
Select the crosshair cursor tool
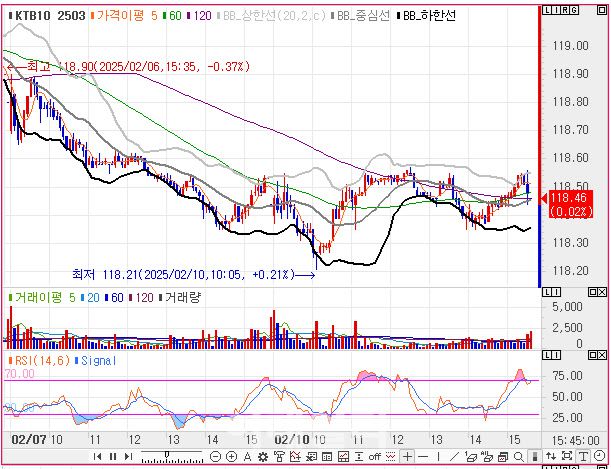408,457
